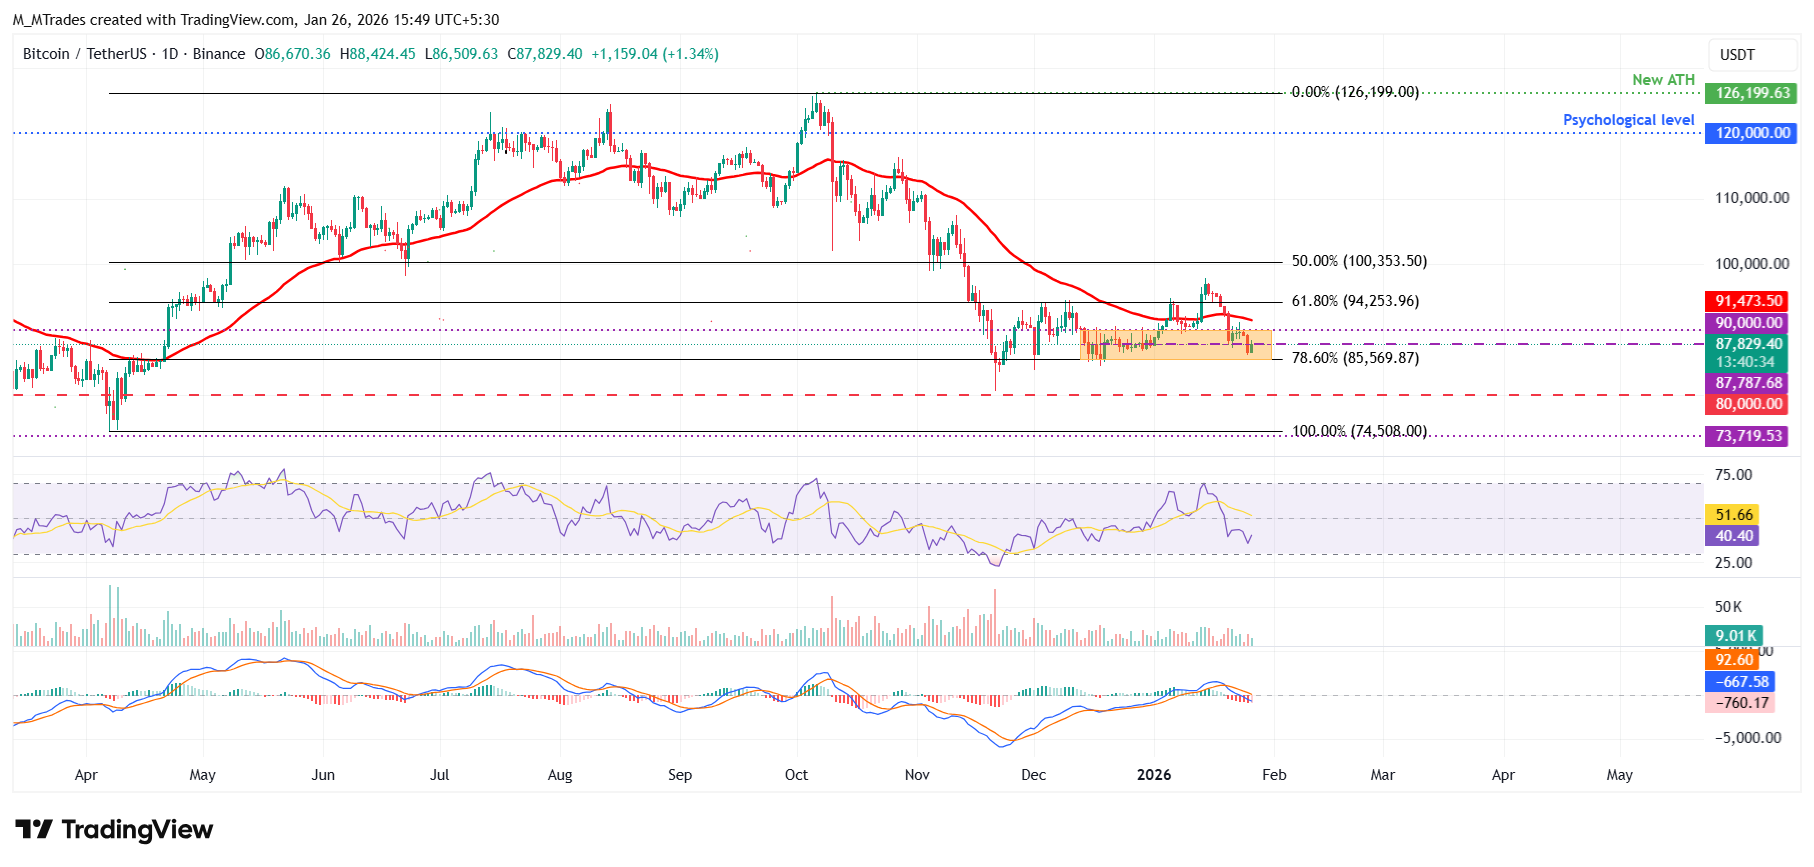
Task: Select the 78.60% Fibonacci level label
Action: tap(1355, 358)
